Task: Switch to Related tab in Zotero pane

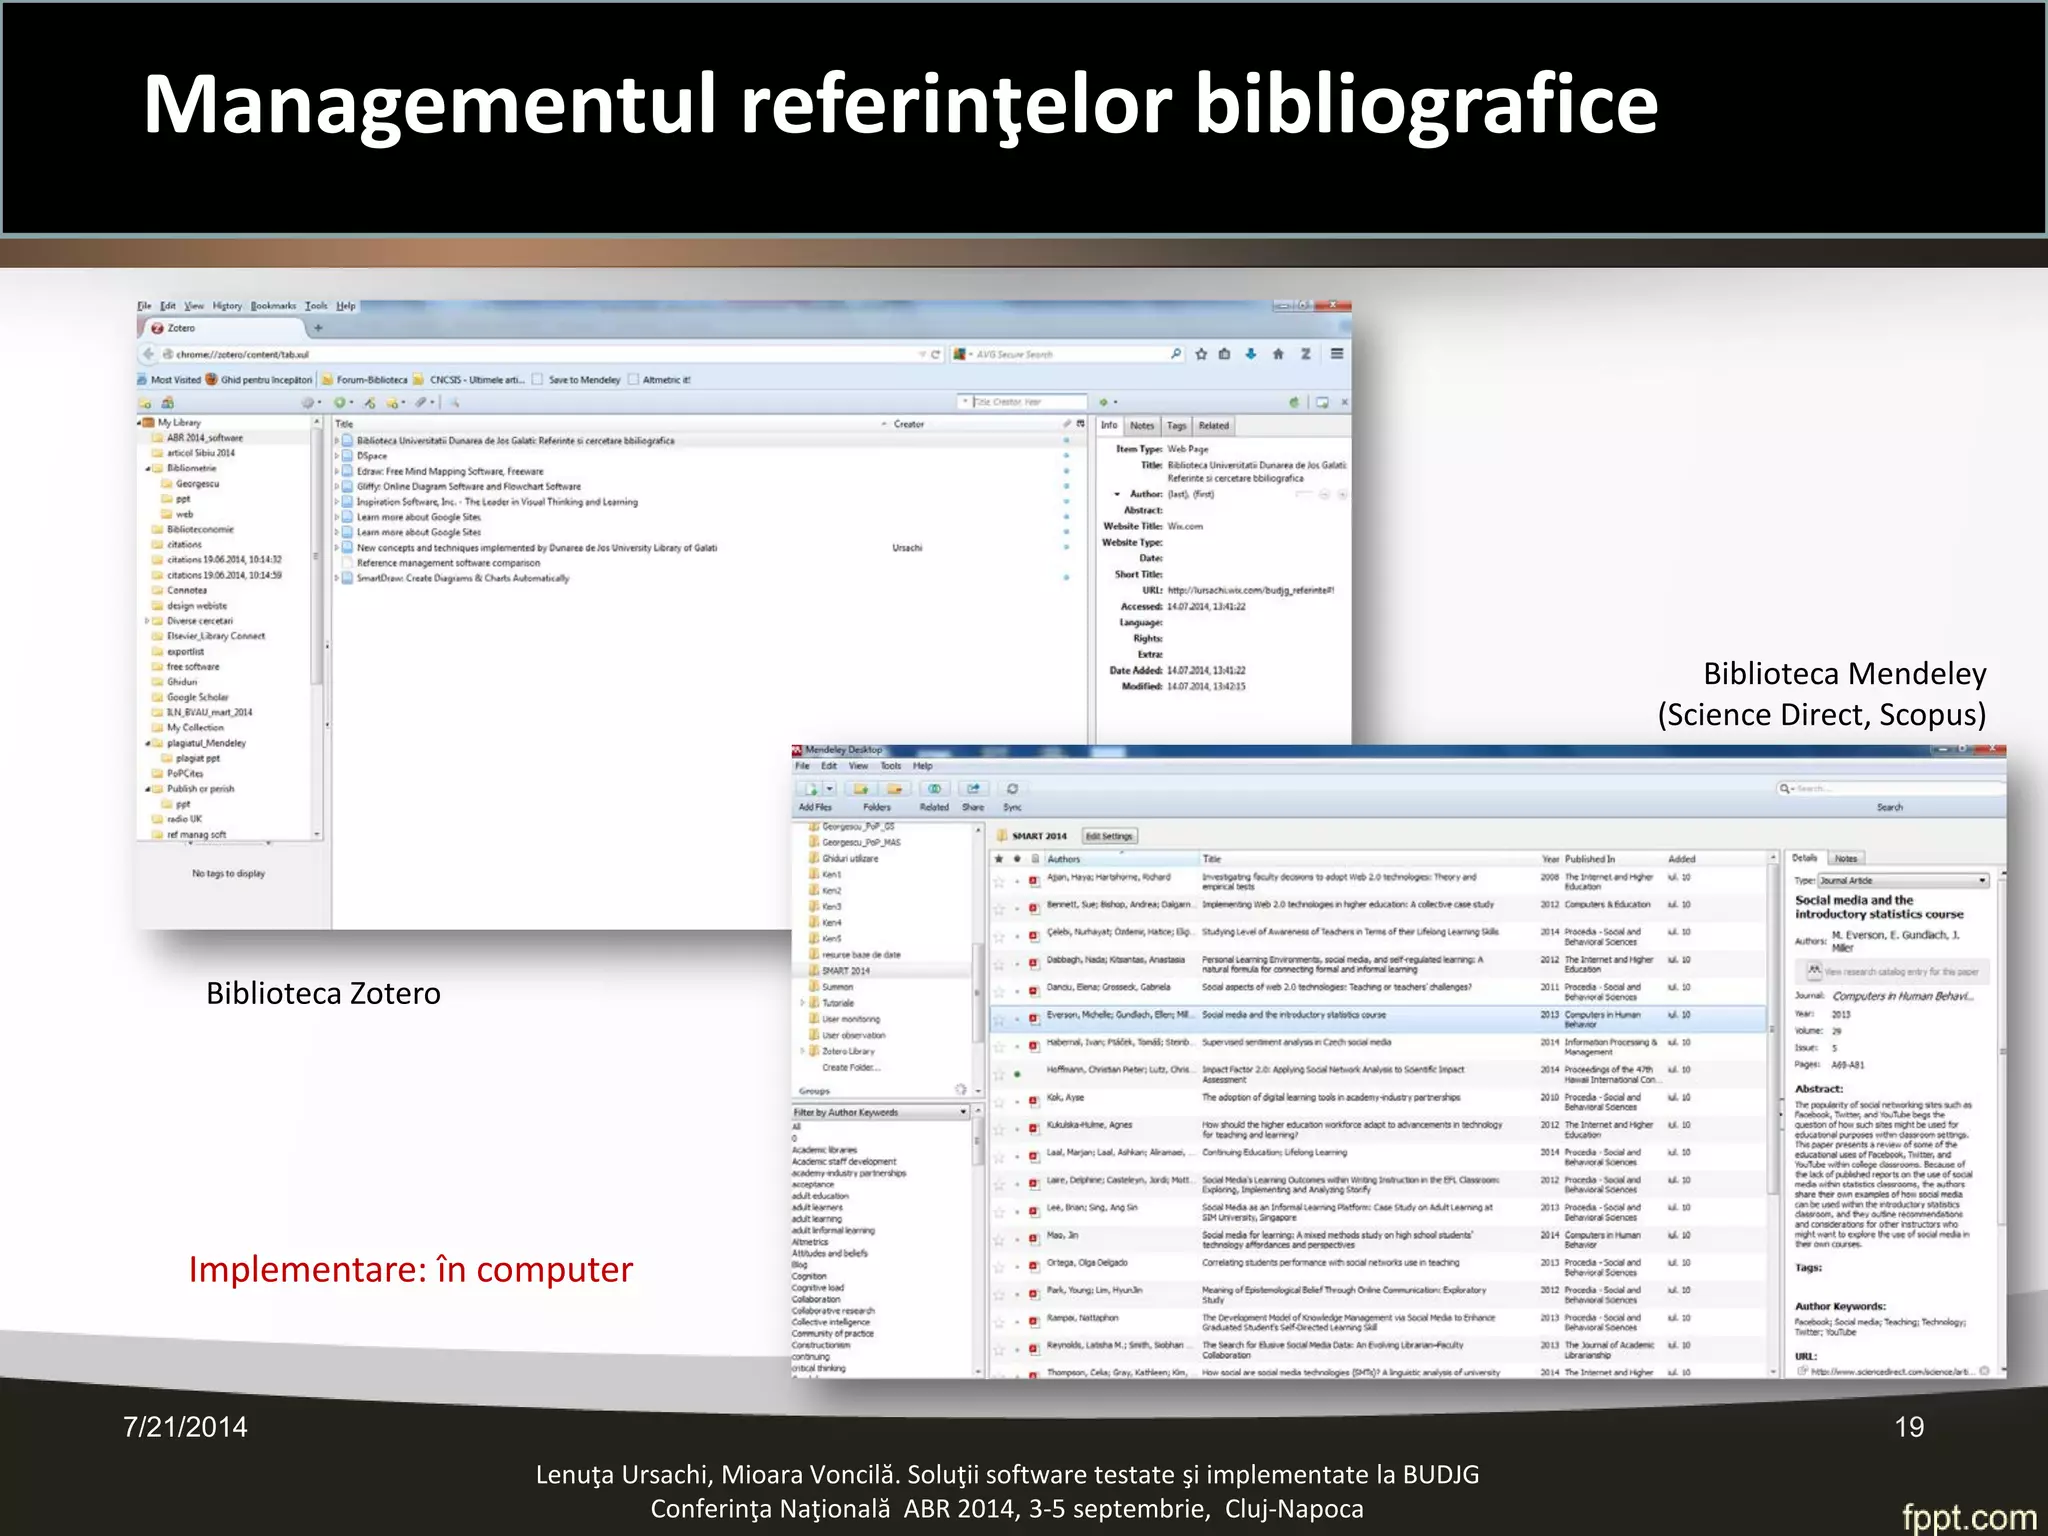Action: (x=1213, y=425)
